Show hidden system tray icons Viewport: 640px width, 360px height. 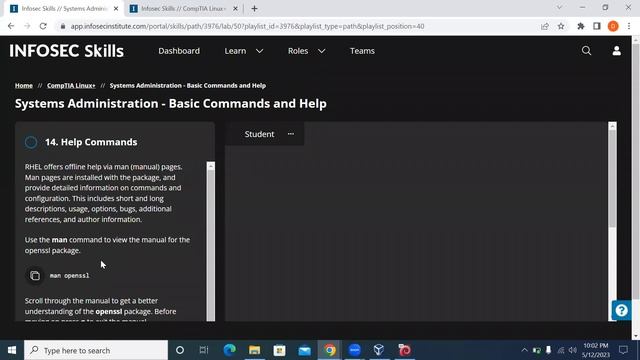[x=524, y=350]
